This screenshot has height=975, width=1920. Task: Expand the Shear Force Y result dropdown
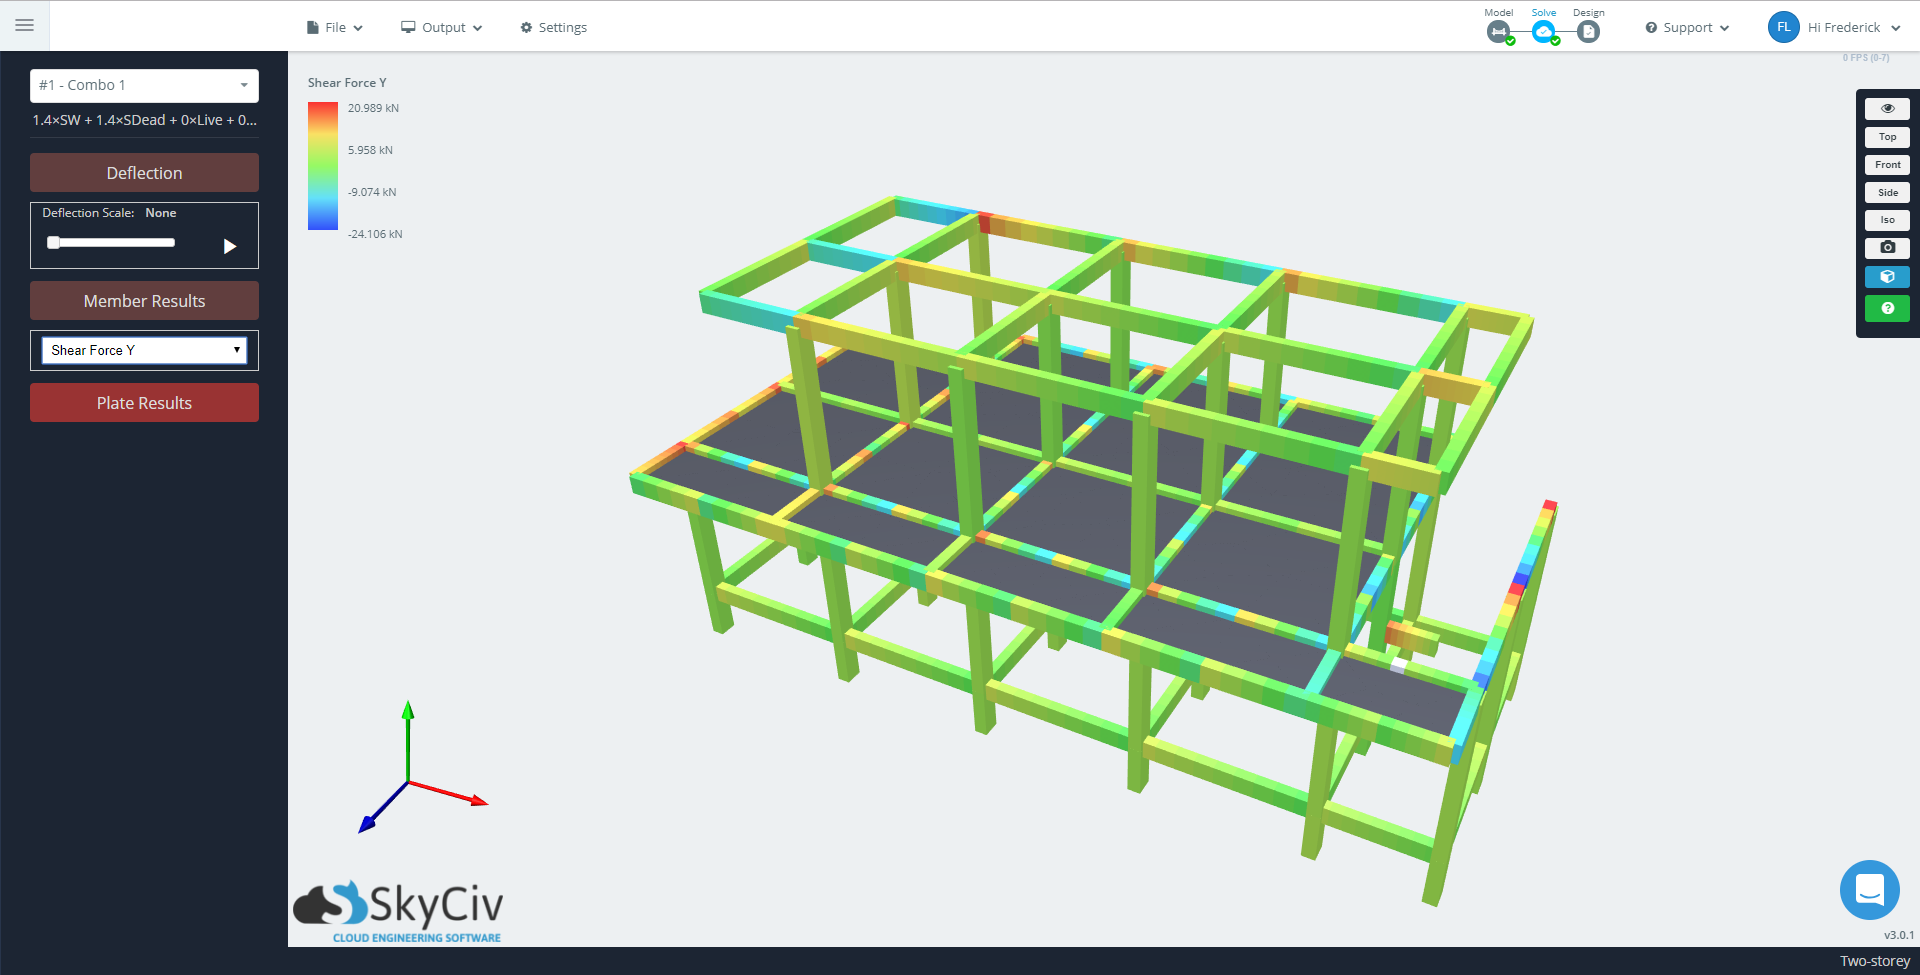pos(144,350)
